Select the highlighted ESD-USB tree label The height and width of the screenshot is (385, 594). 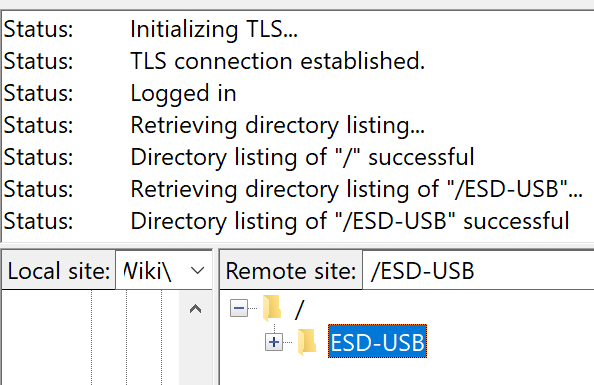click(377, 342)
